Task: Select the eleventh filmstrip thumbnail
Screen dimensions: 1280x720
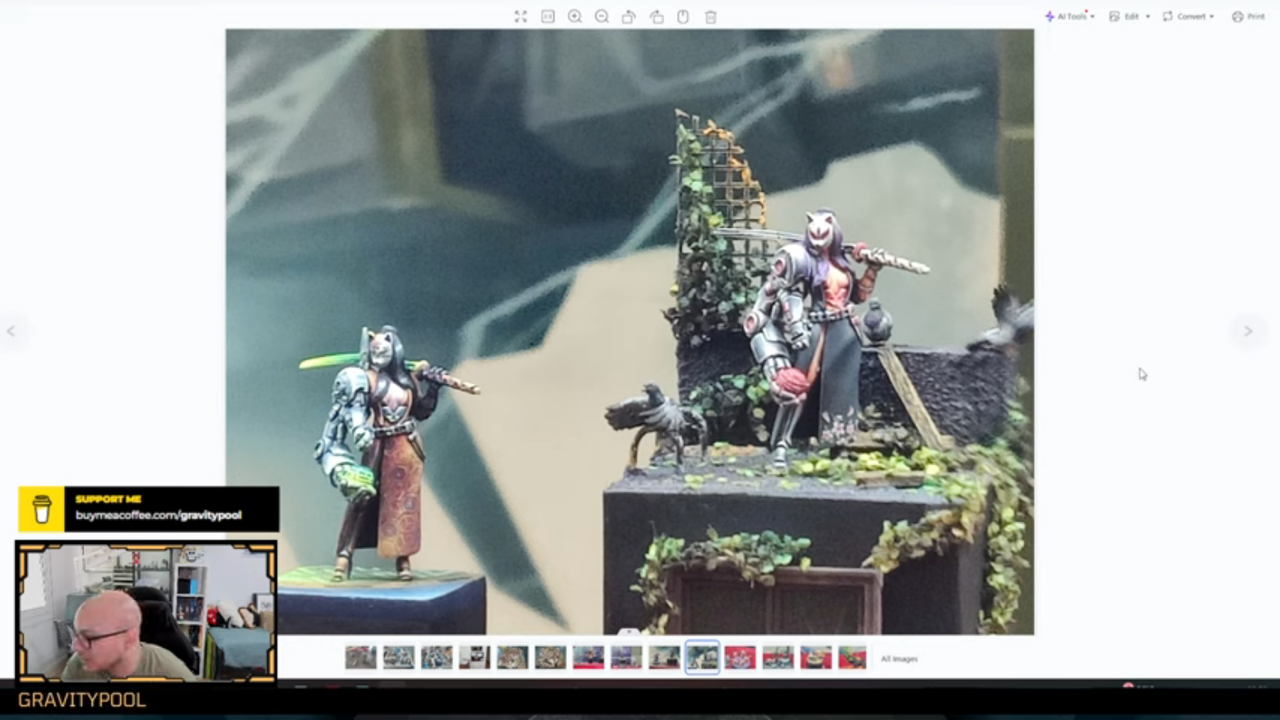Action: (740, 657)
